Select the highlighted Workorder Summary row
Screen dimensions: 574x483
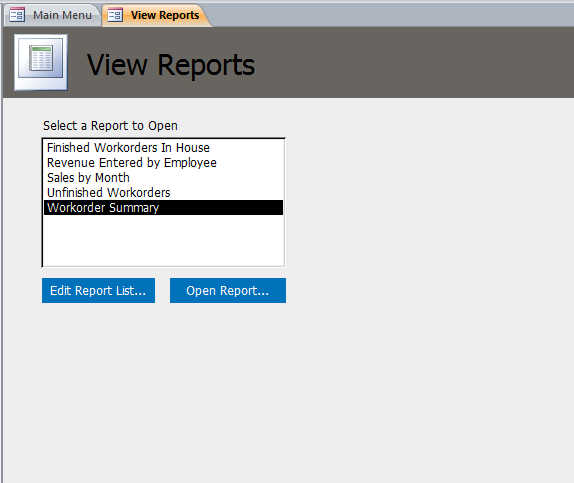coord(163,208)
